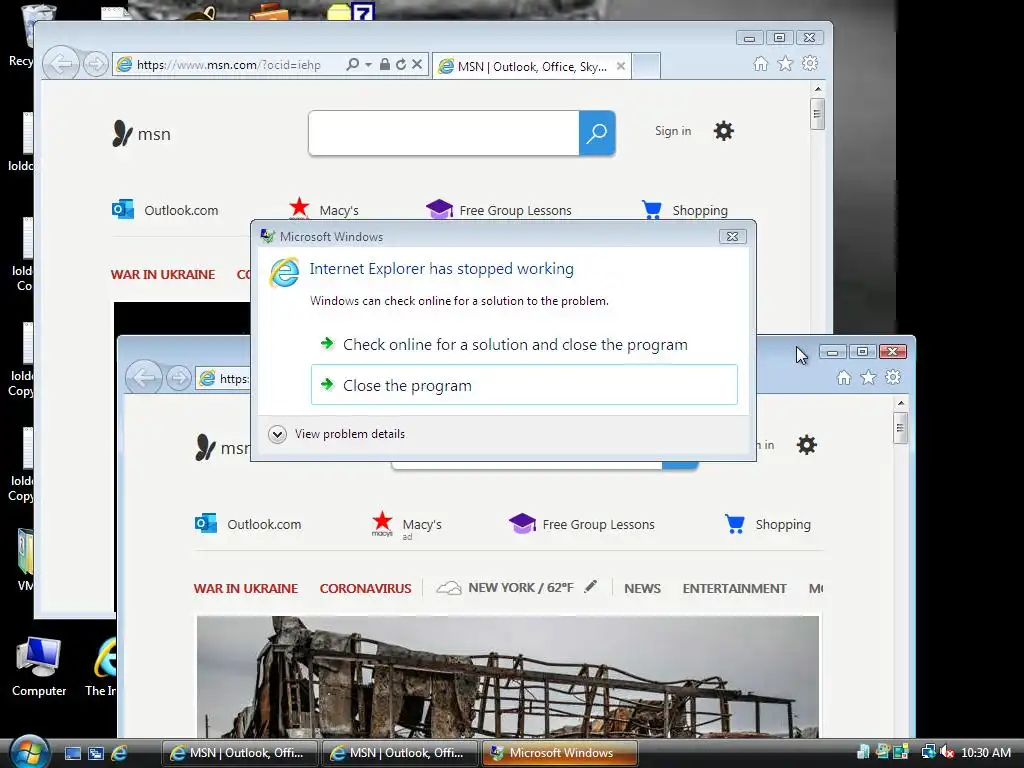The image size is (1024, 768).
Task: Expand View problem details
Action: 336,434
